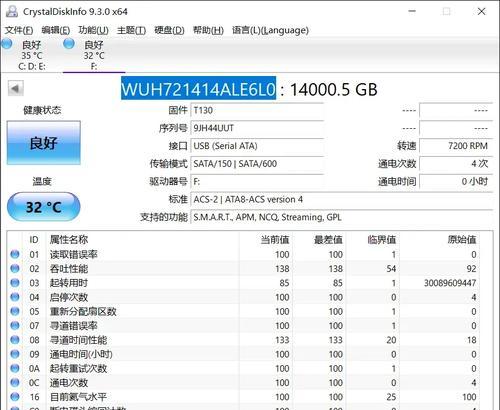Open the 硬盘(D) menu
The width and height of the screenshot is (500, 410).
169,30
